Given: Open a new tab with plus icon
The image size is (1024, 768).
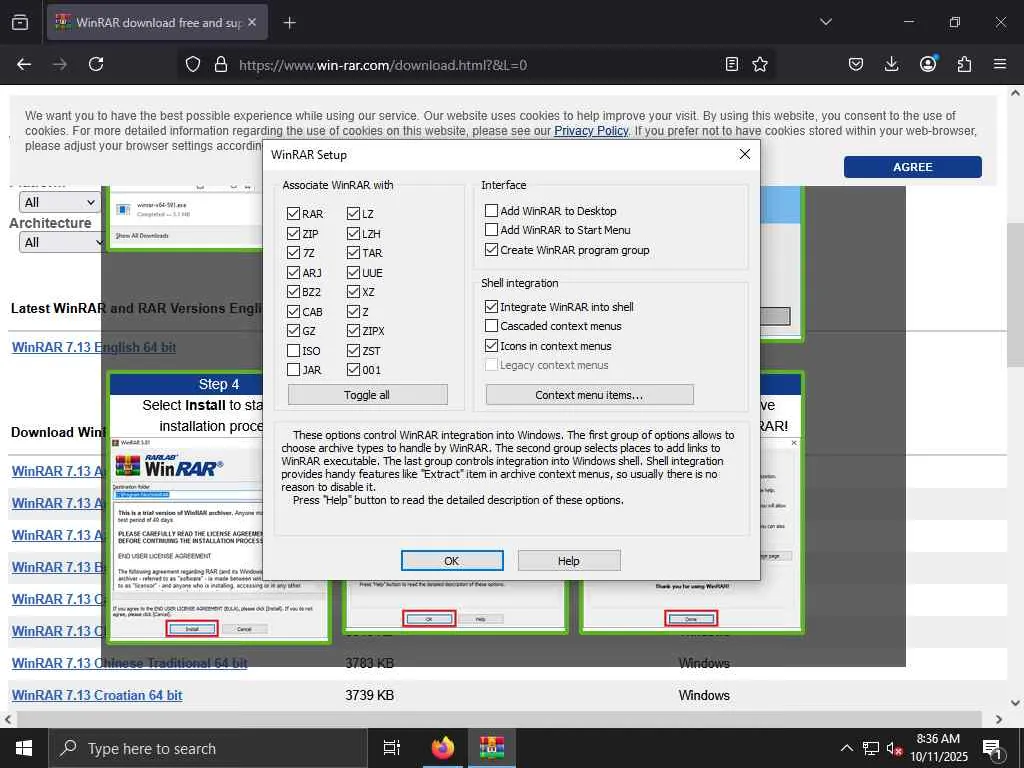Looking at the screenshot, I should pyautogui.click(x=289, y=23).
